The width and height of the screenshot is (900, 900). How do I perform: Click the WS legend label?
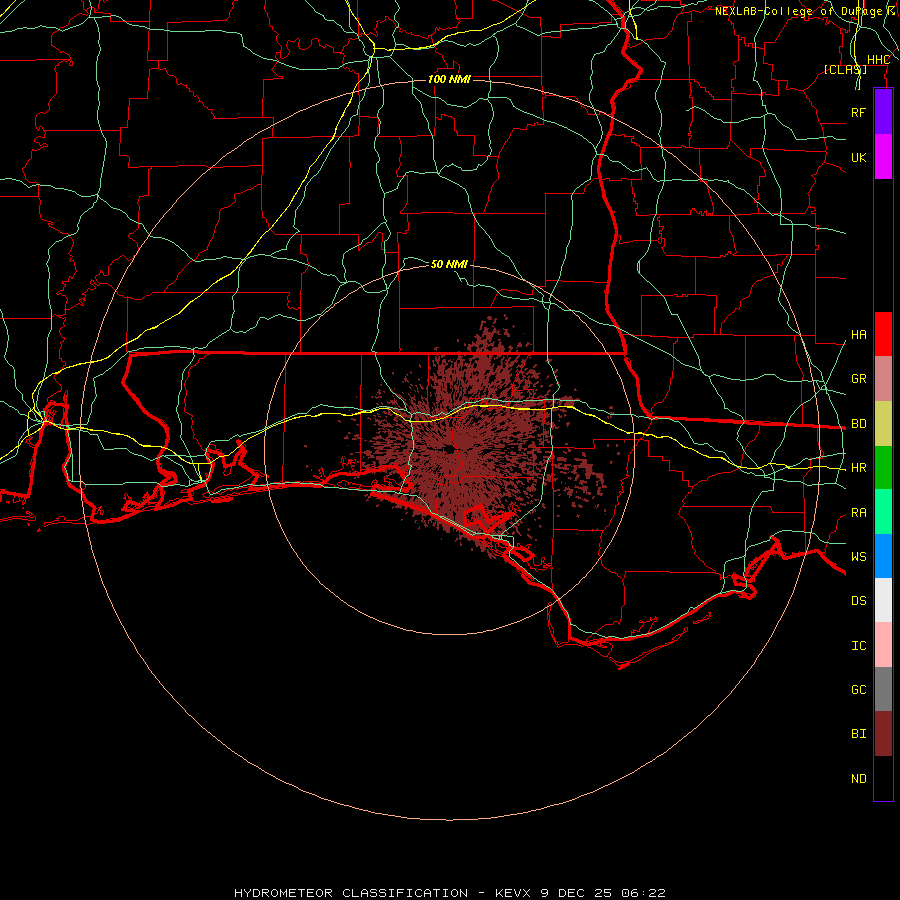[x=858, y=556]
